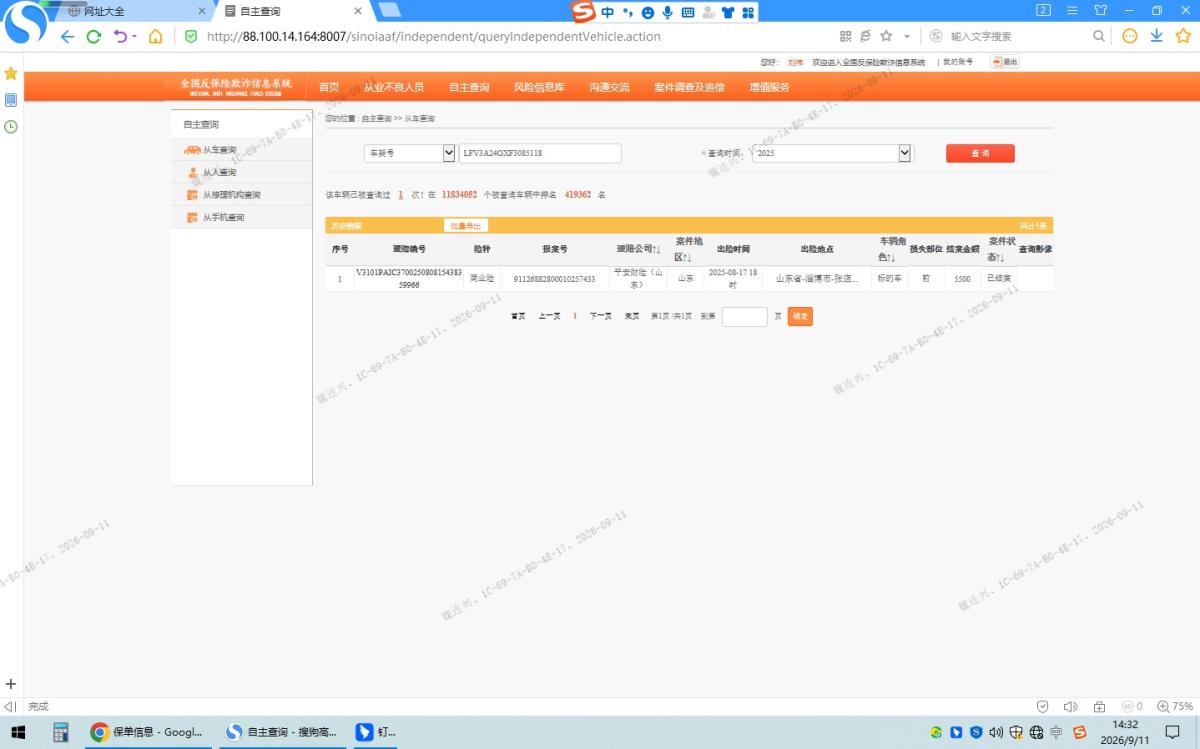Select 从人查询 in the sidebar
This screenshot has width=1200, height=749.
219,172
